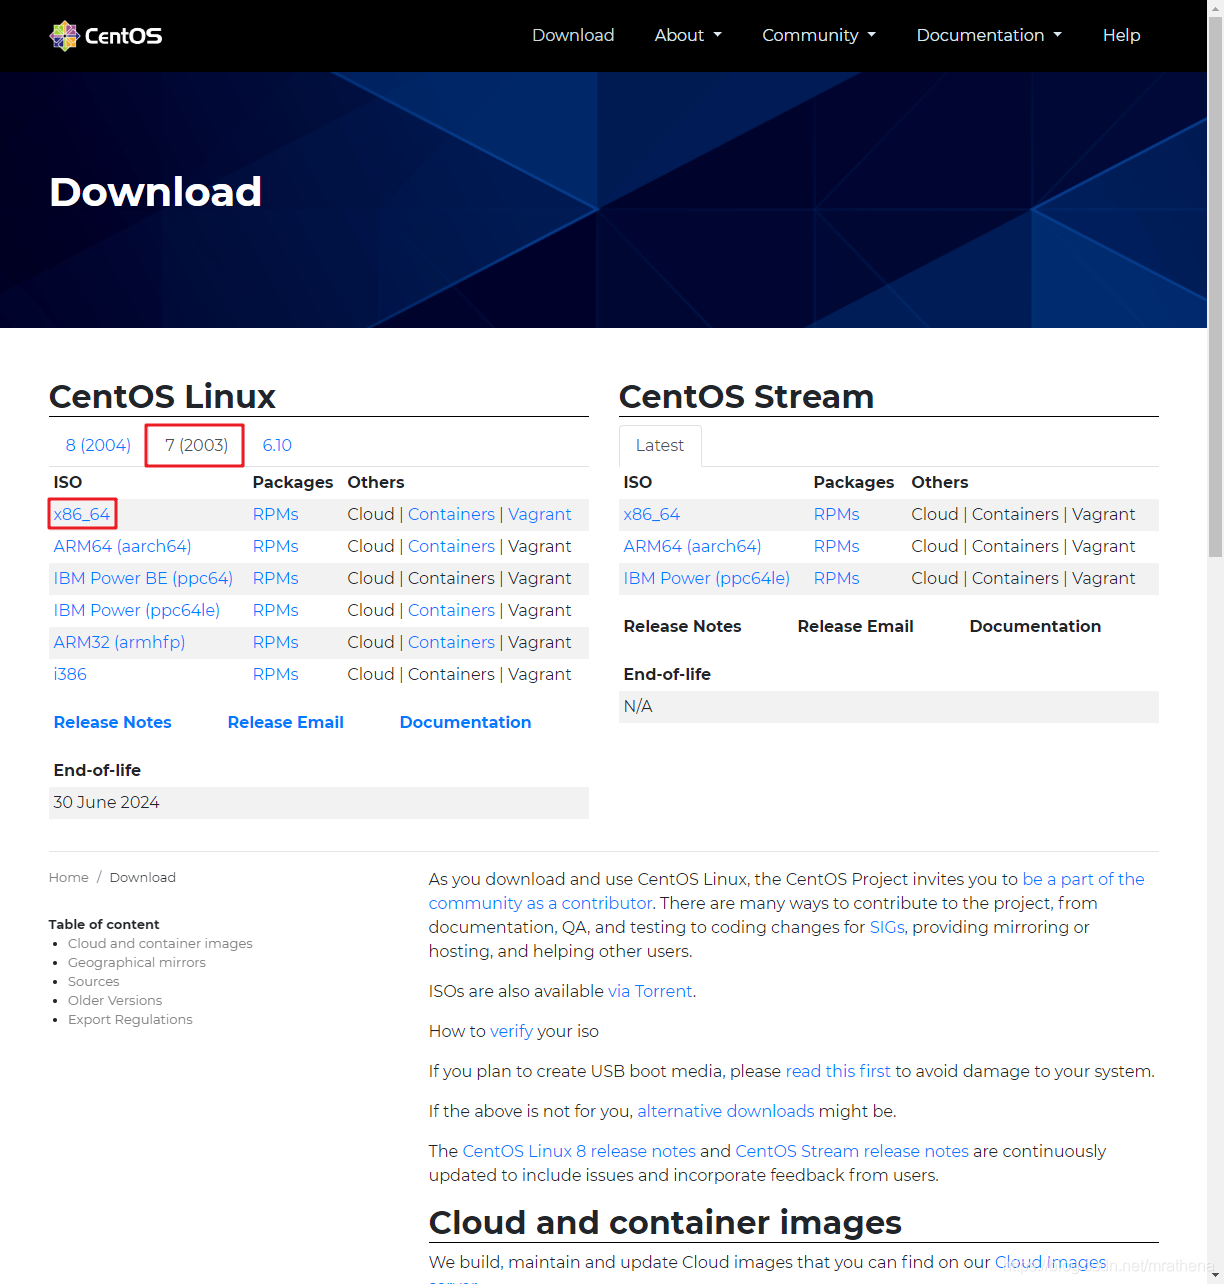Select the Latest tab under CentOS Stream
Screen dimensions: 1224x1284
pyautogui.click(x=660, y=445)
